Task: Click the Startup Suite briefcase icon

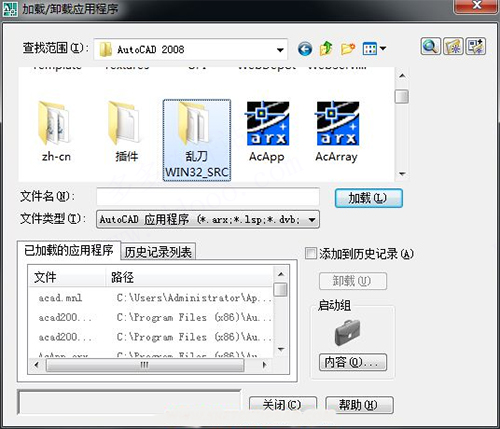Action: [347, 332]
